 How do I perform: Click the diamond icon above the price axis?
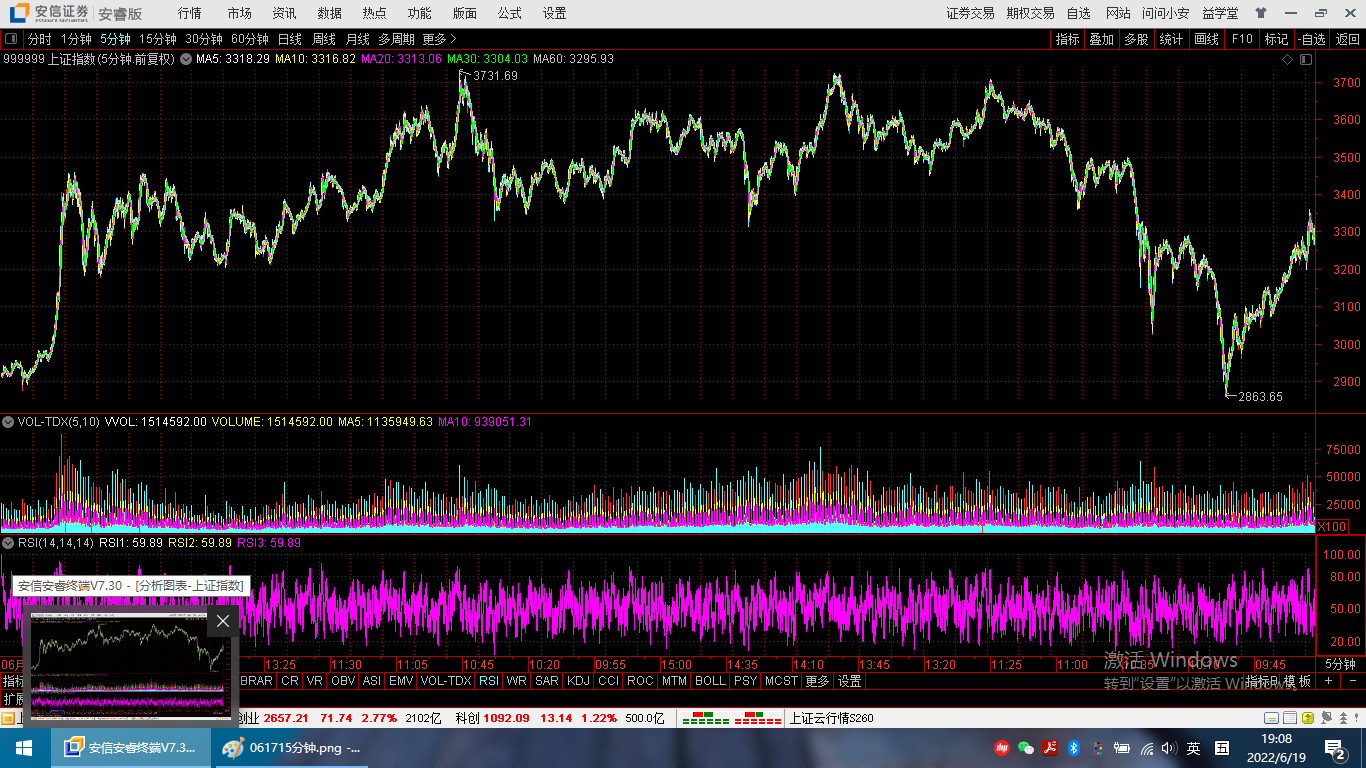tap(1288, 60)
